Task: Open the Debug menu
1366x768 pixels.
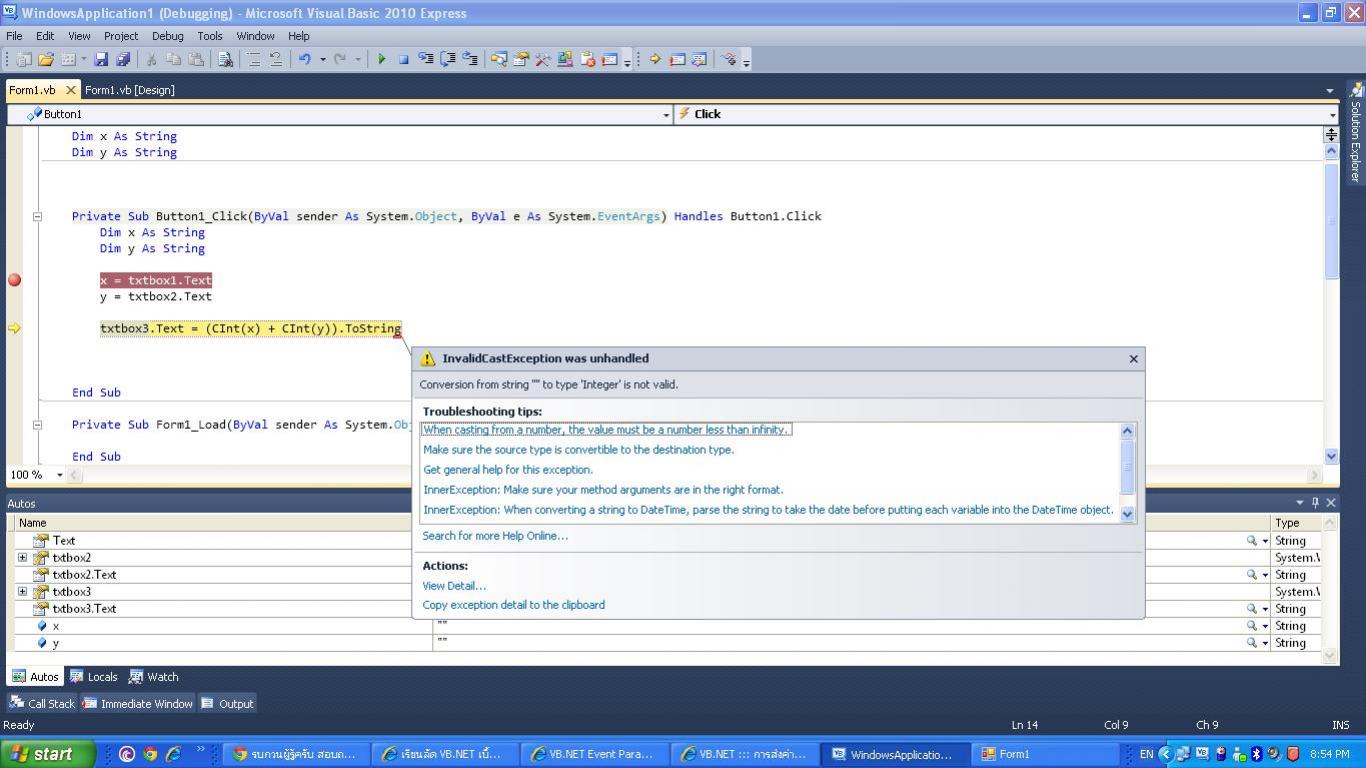Action: (x=167, y=36)
